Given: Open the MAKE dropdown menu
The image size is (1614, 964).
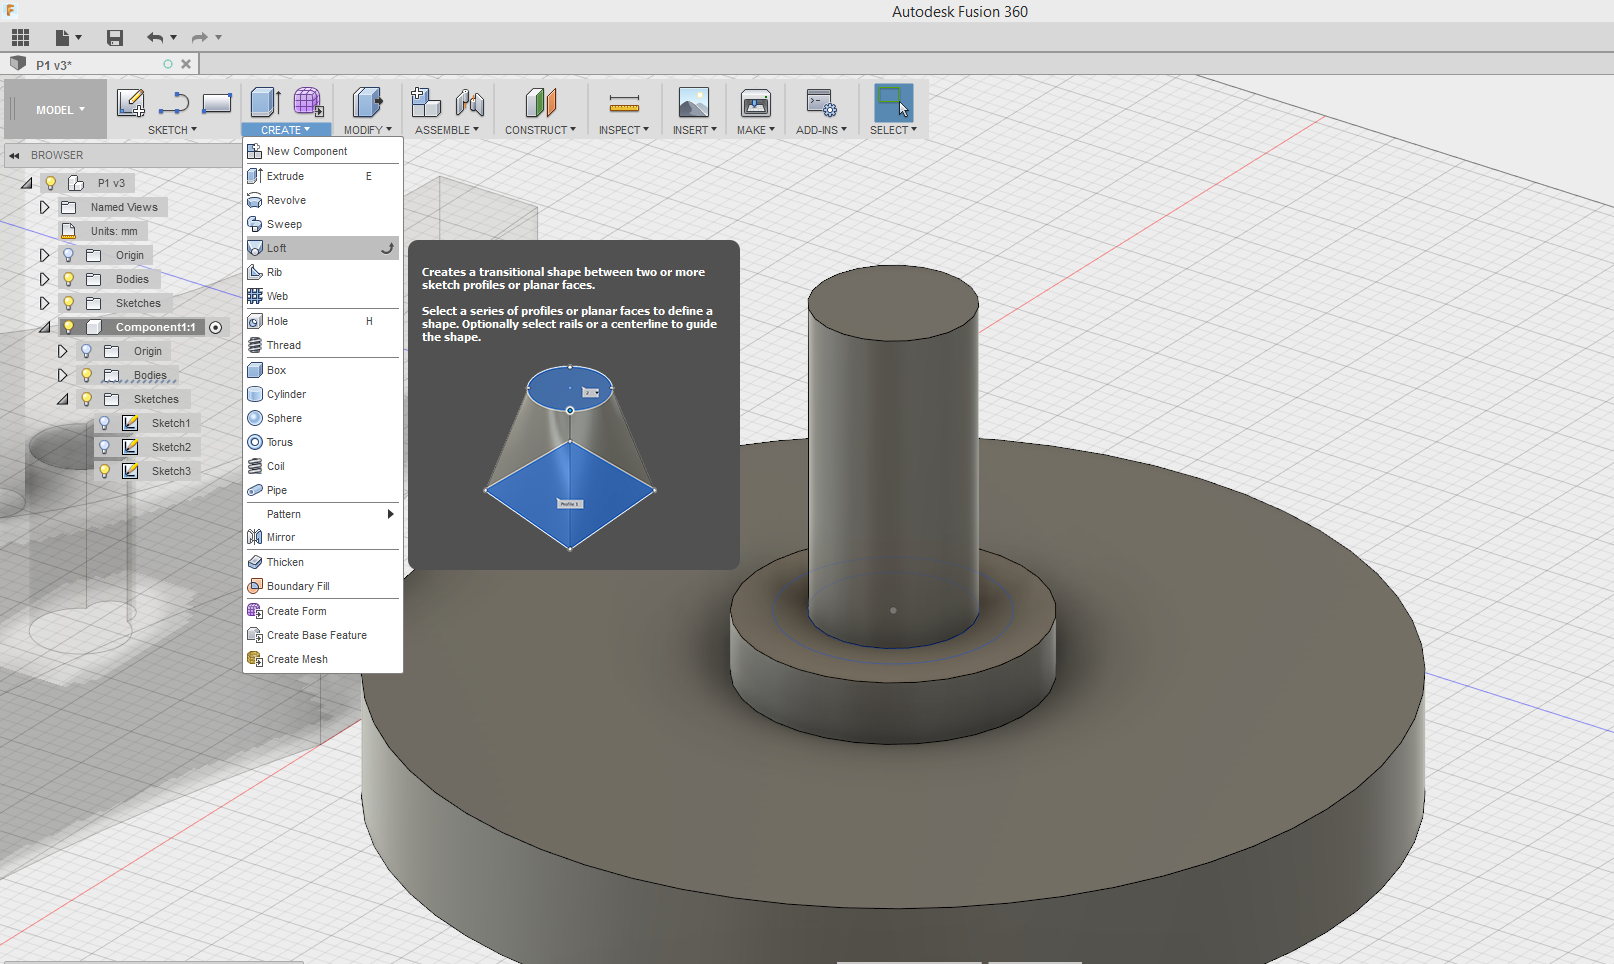Looking at the screenshot, I should click(x=756, y=130).
